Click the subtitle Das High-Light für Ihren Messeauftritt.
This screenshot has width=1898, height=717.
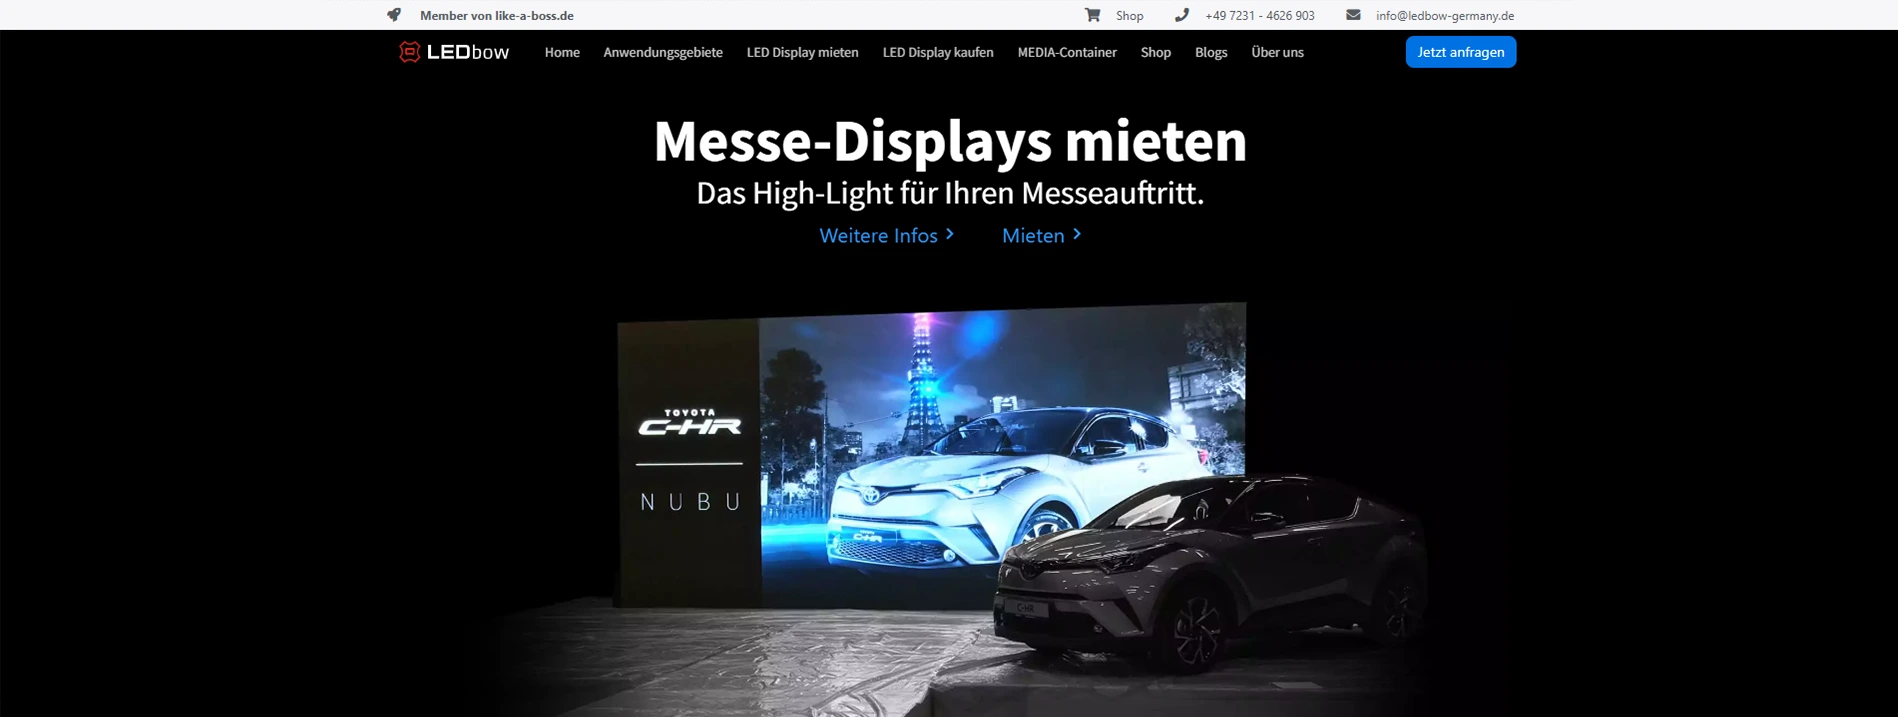coord(950,193)
